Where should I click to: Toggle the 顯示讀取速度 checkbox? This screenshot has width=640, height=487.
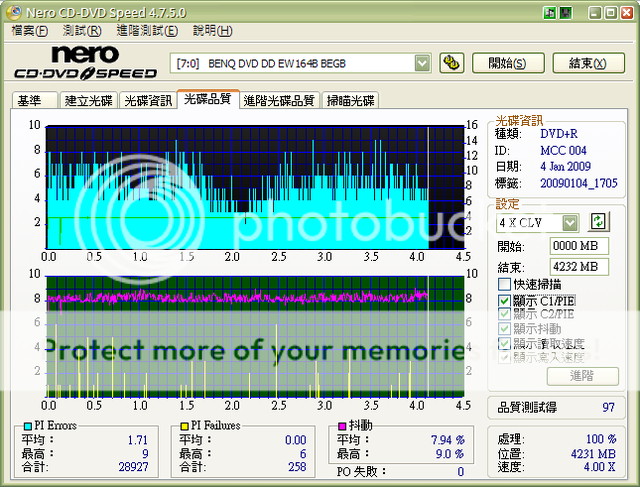click(504, 342)
